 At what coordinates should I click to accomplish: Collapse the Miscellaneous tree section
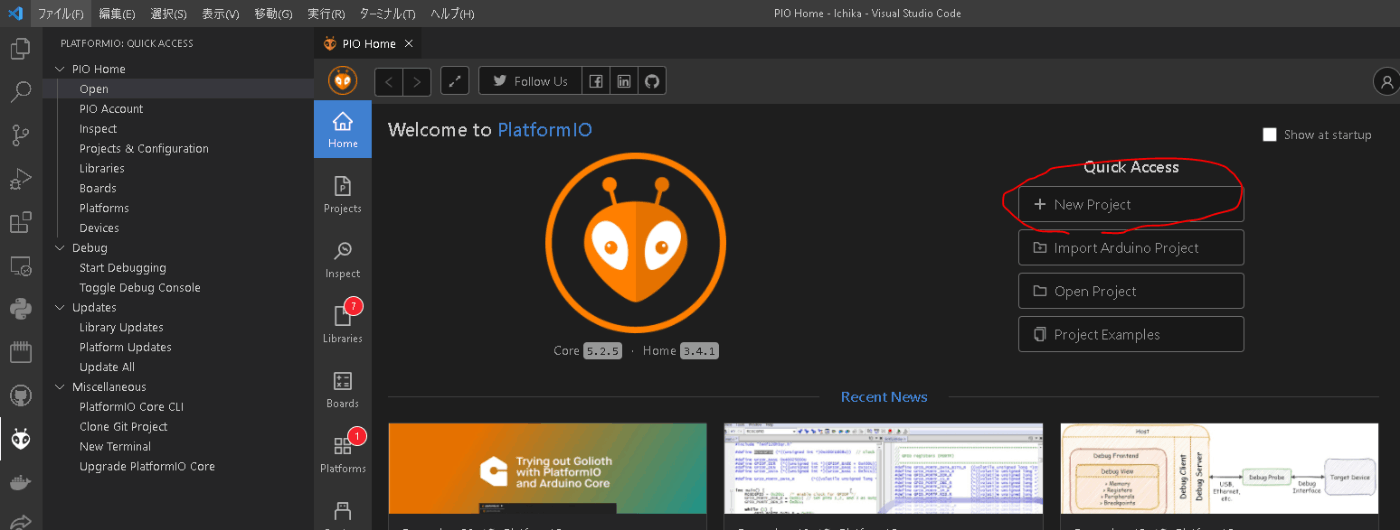pos(60,387)
